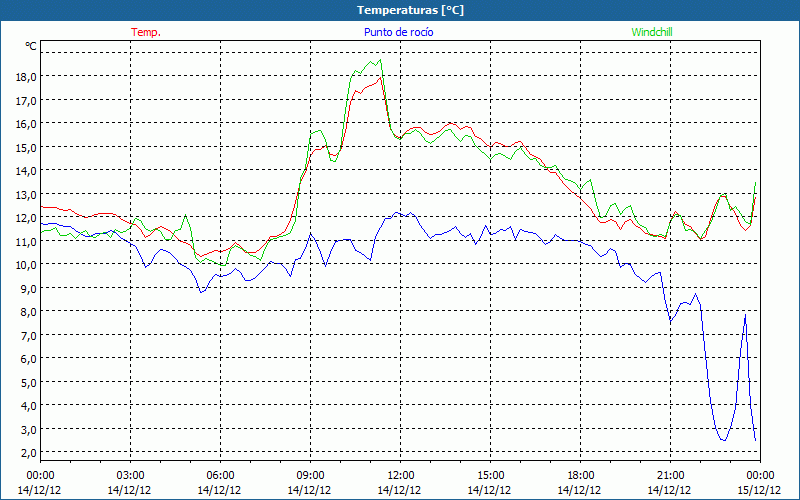This screenshot has height=500, width=800.
Task: Click the 15/12/12 date label
Action: tap(759, 490)
